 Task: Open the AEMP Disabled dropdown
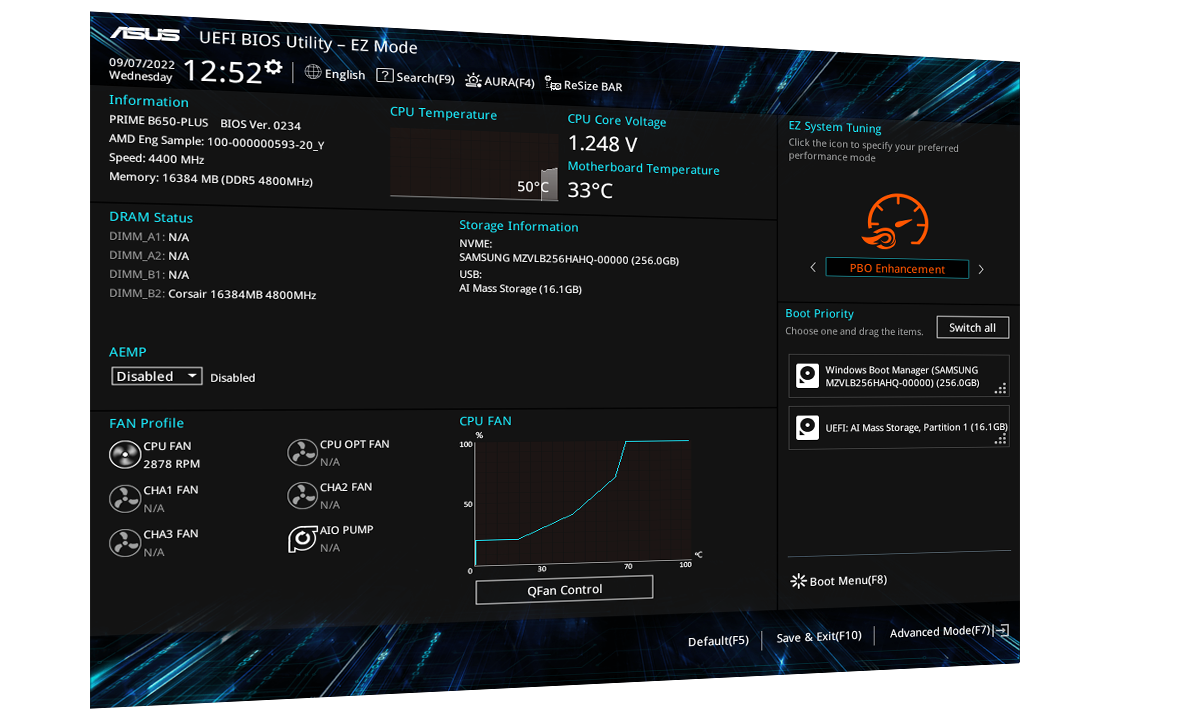point(157,376)
